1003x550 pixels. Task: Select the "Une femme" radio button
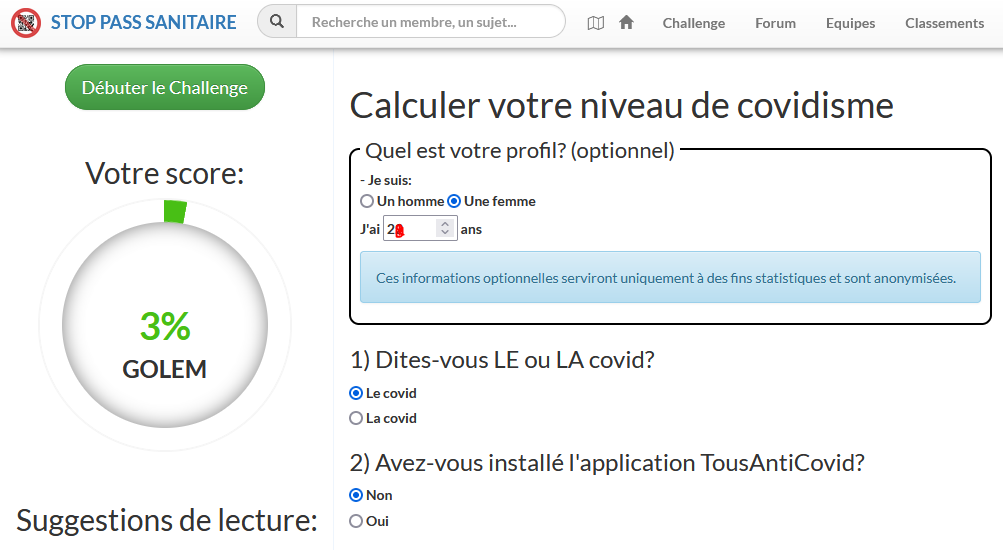(x=454, y=201)
